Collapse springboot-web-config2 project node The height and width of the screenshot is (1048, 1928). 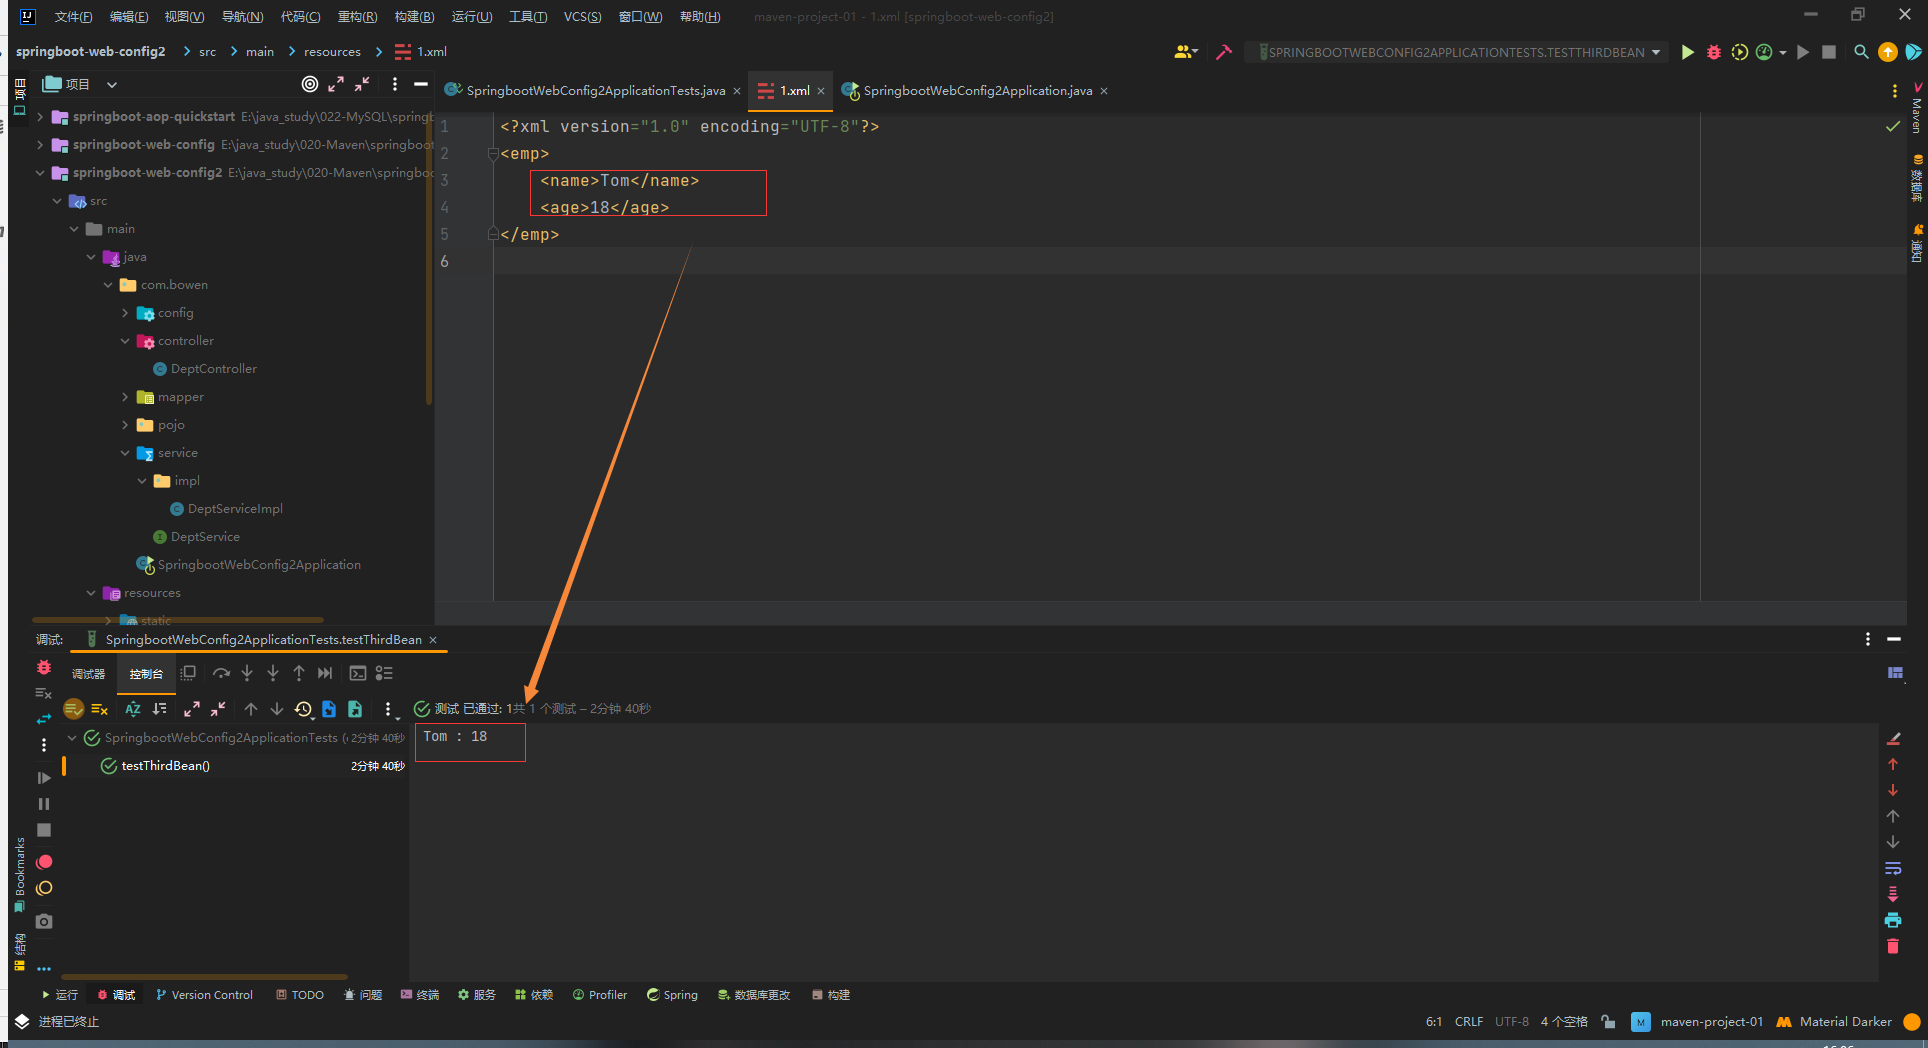[40, 173]
